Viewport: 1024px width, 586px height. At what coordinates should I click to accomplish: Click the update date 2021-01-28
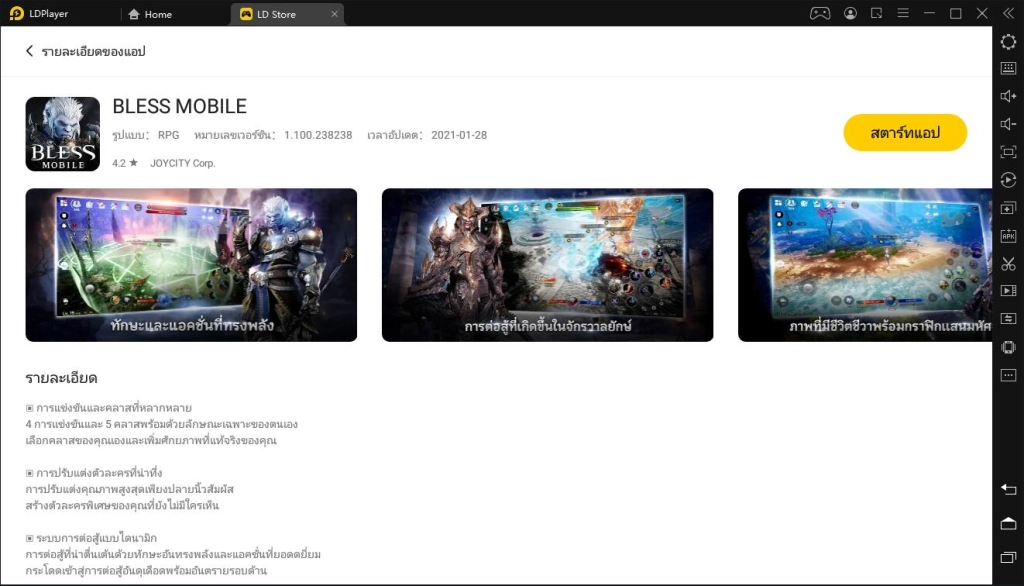(459, 135)
